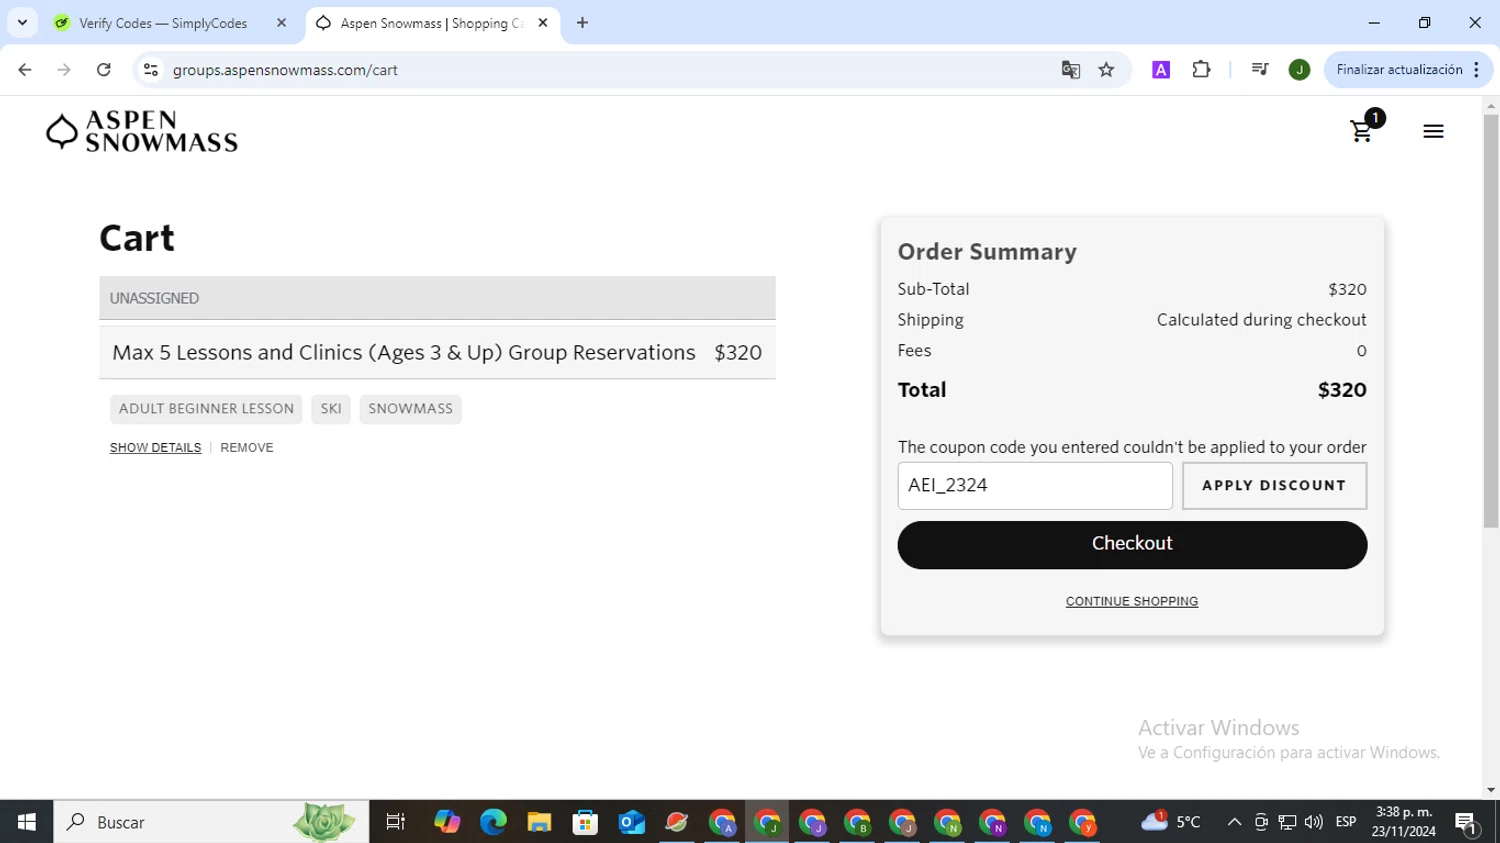The height and width of the screenshot is (843, 1500).
Task: Click the Total amount $320
Action: [1342, 390]
